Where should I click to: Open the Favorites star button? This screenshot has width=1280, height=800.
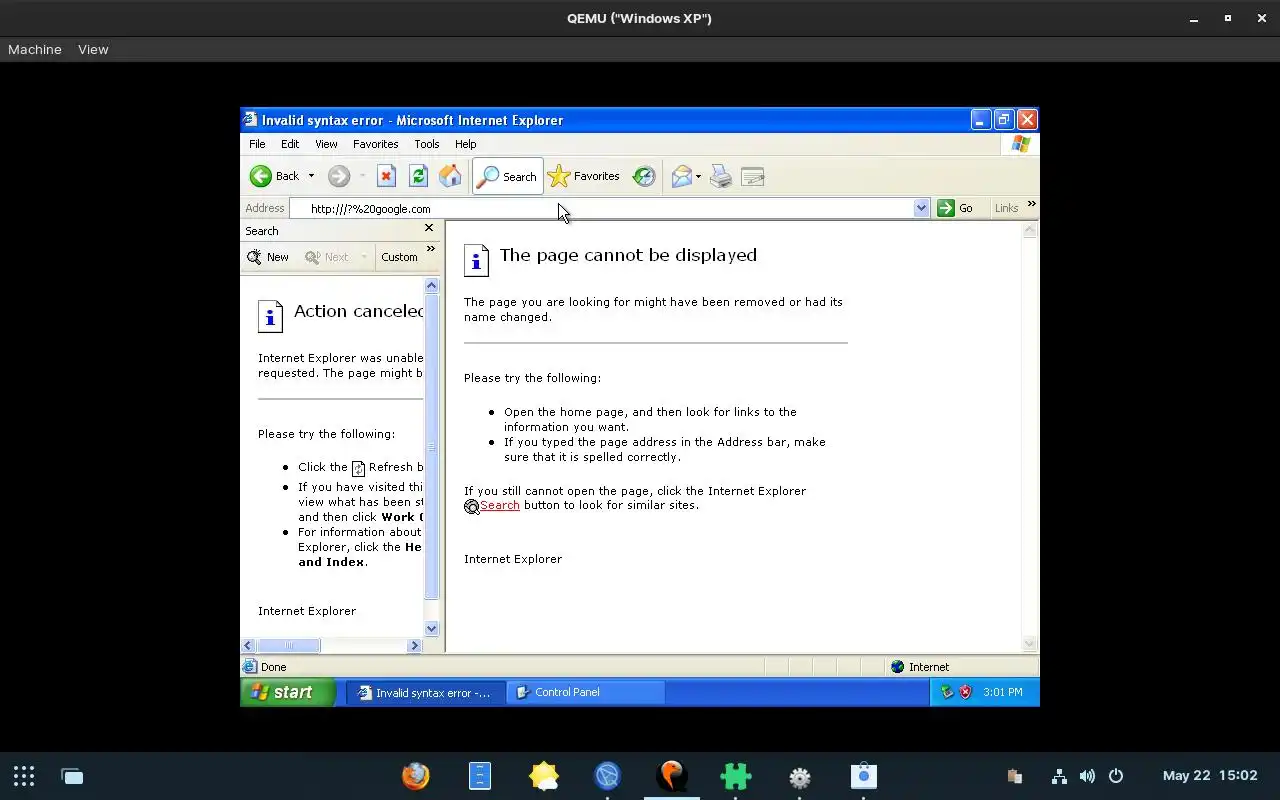pos(584,176)
